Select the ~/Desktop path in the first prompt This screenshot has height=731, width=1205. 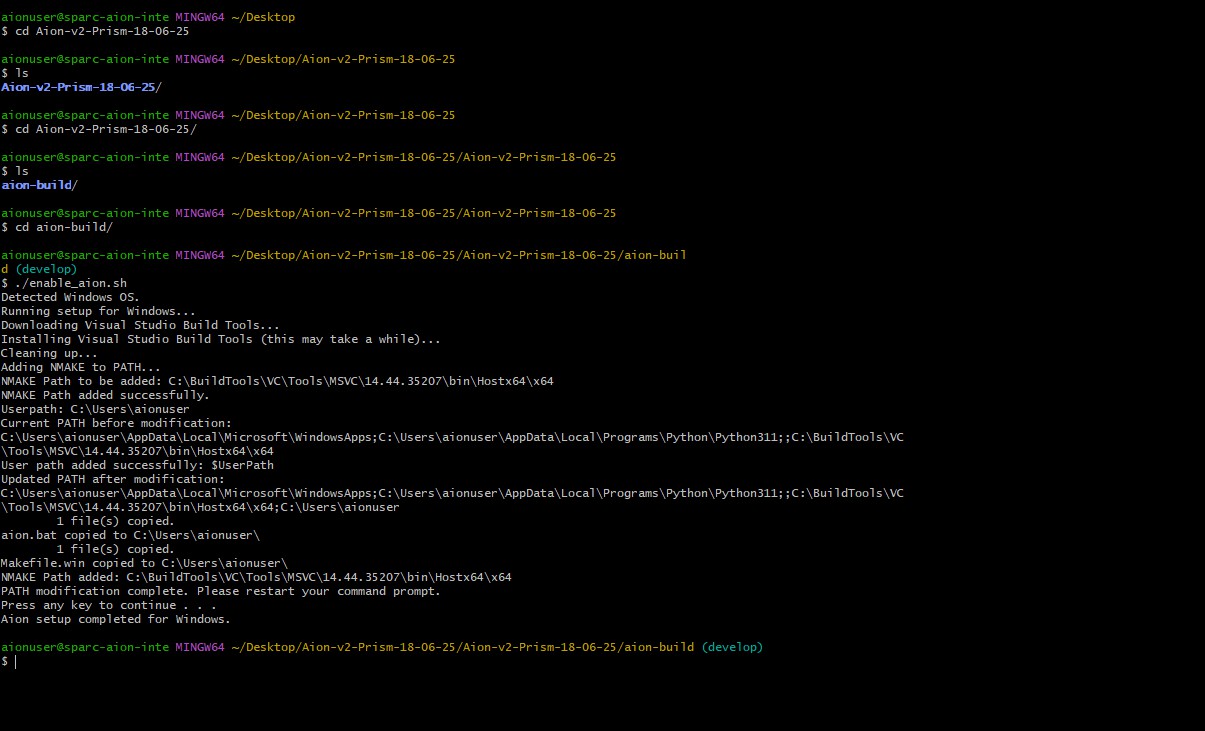click(261, 17)
